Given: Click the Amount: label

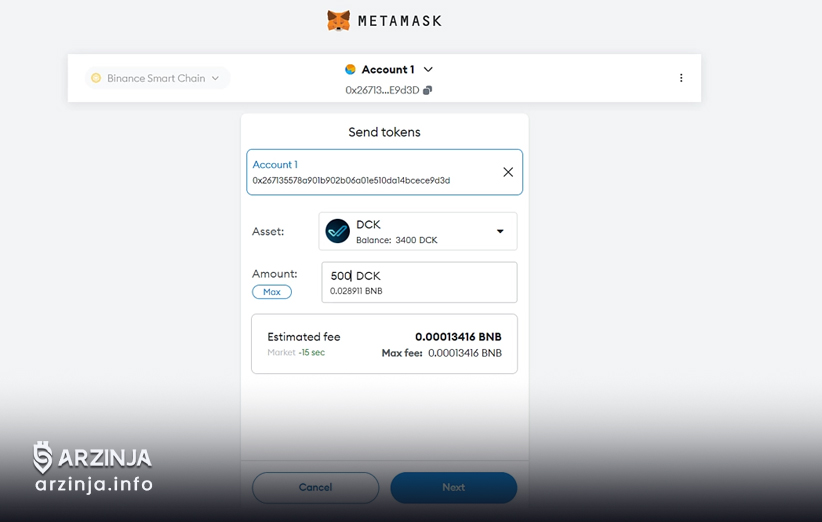Looking at the screenshot, I should tap(274, 274).
